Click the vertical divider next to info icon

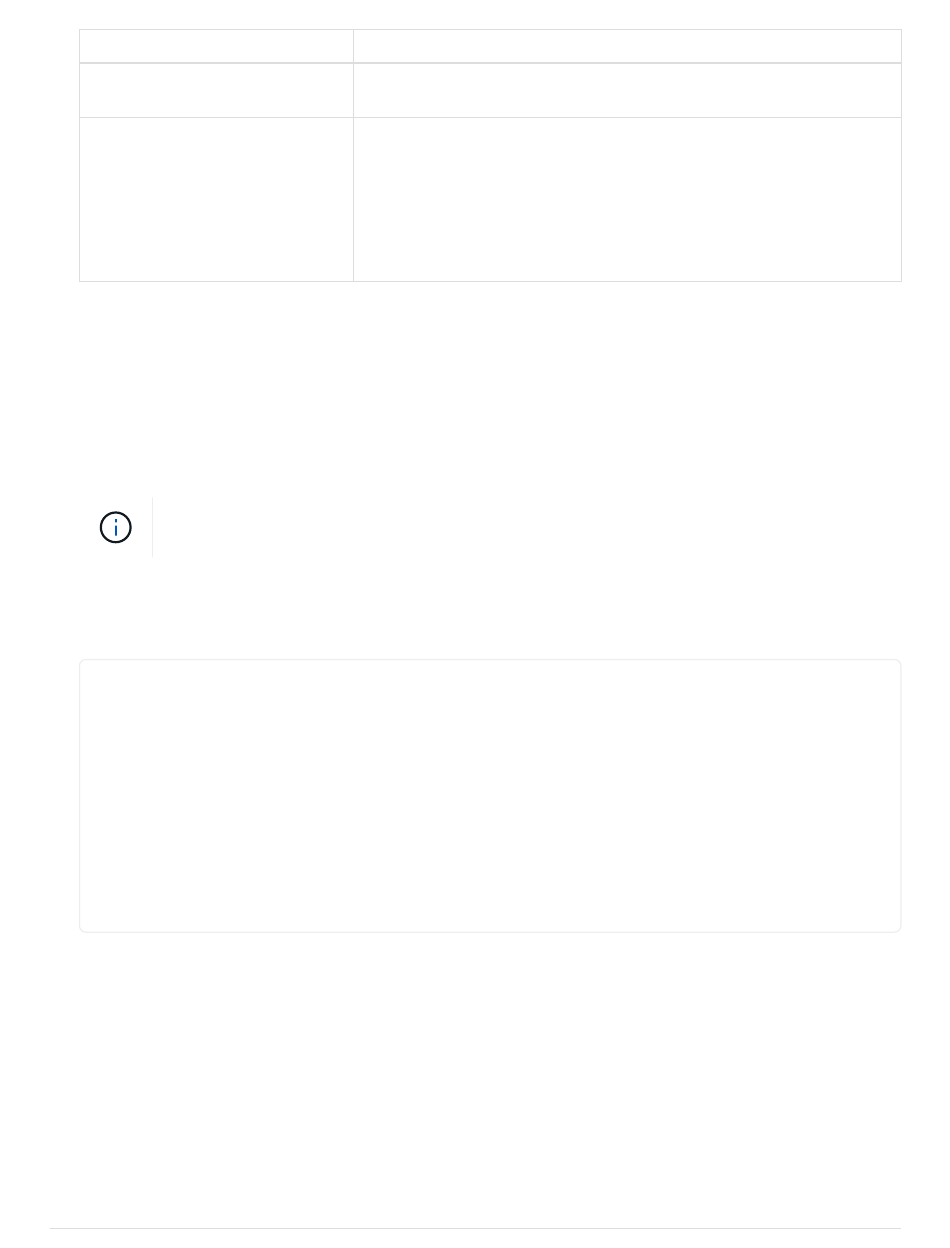(153, 527)
